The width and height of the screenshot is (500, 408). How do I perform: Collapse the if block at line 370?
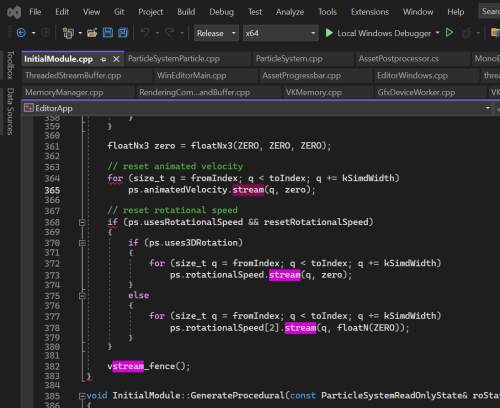pyautogui.click(x=82, y=243)
